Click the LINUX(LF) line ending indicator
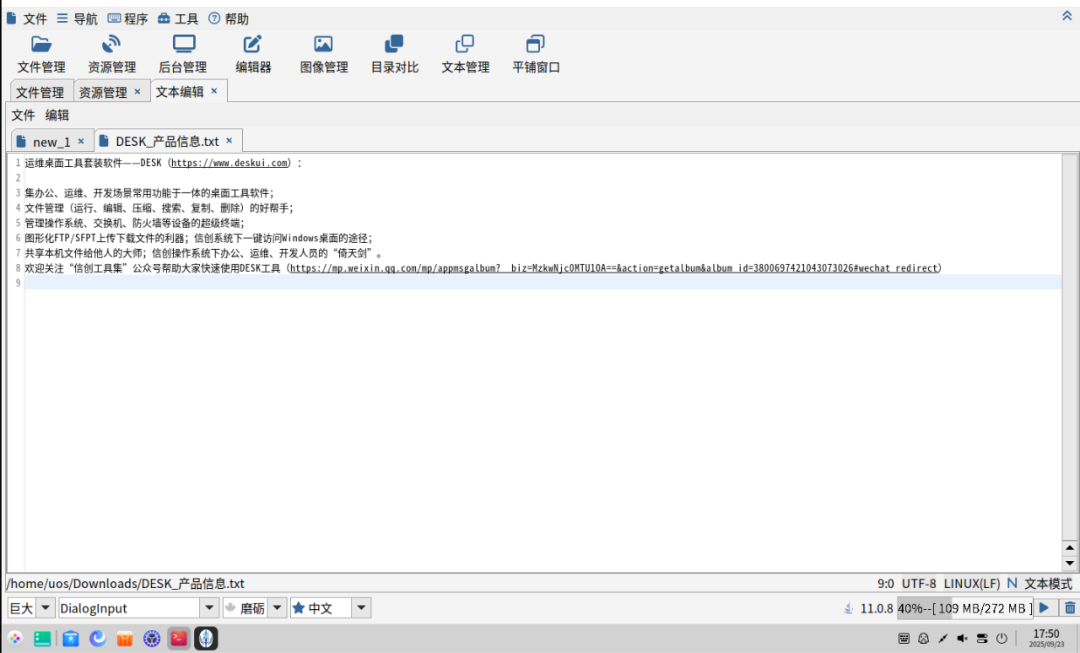 click(972, 583)
